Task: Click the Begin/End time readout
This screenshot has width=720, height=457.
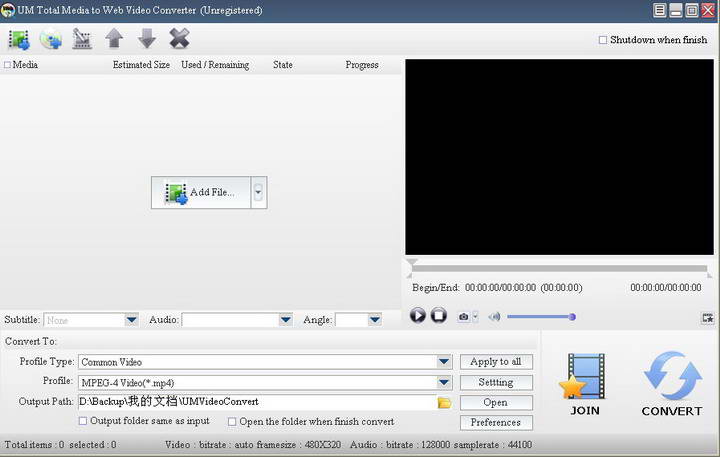Action: click(x=497, y=288)
